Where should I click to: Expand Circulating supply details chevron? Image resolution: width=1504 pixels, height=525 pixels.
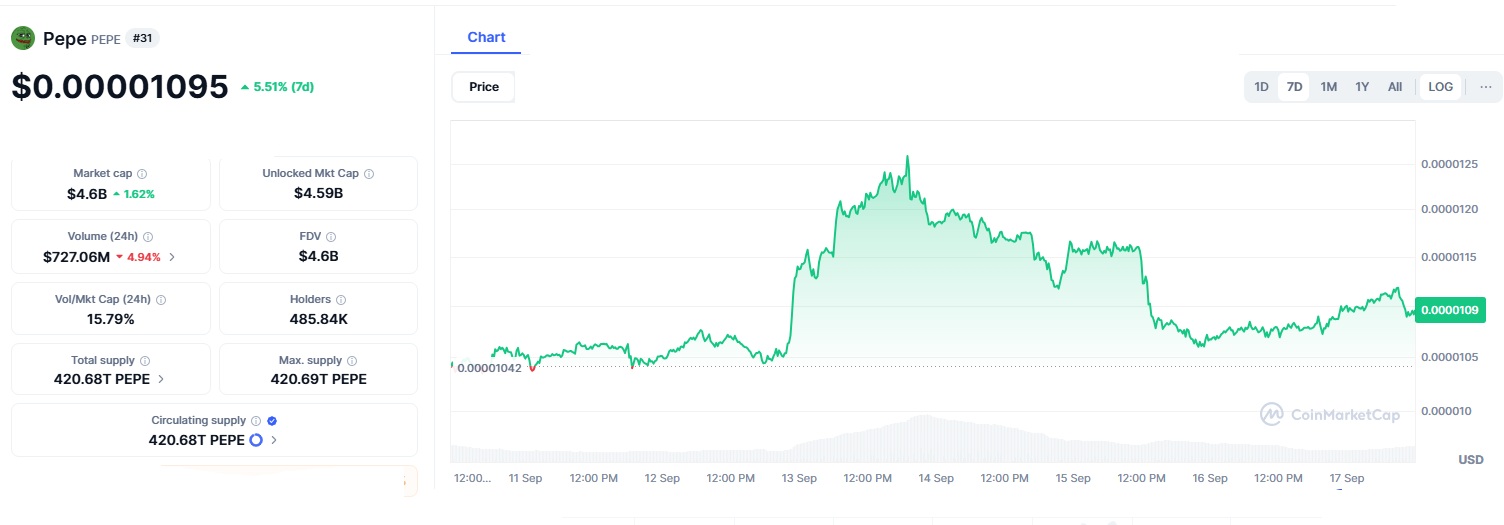click(x=274, y=440)
